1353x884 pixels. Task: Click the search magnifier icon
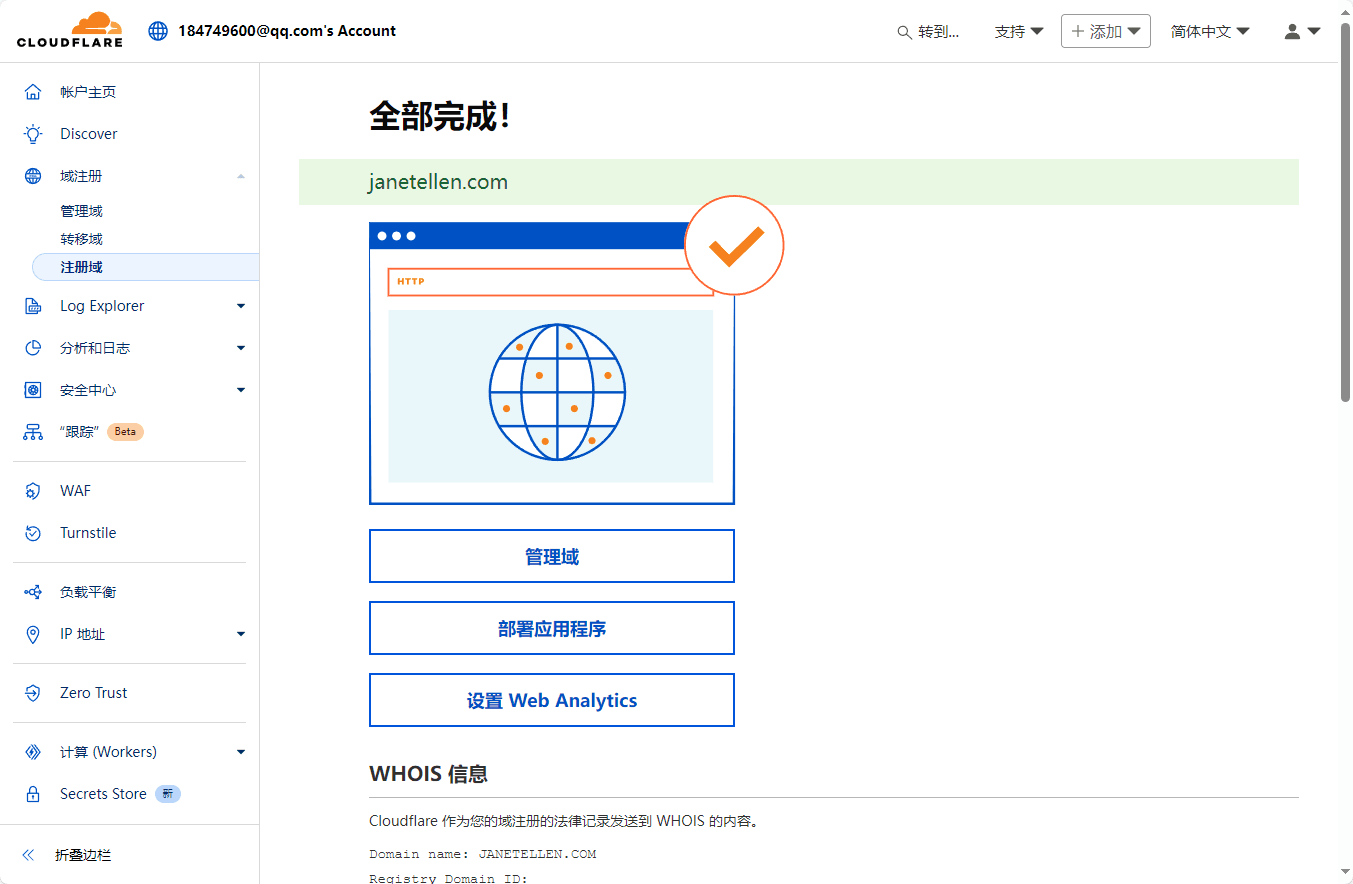904,32
